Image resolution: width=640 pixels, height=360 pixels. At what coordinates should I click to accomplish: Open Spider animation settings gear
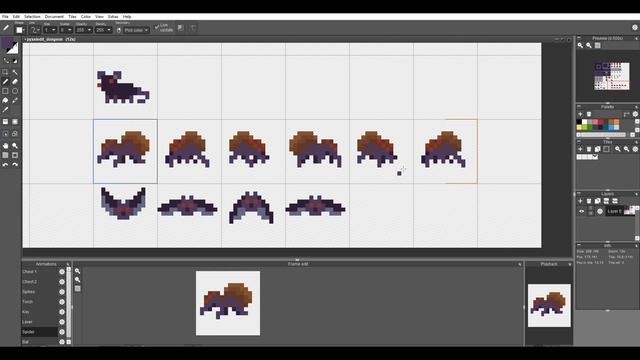[x=62, y=332]
